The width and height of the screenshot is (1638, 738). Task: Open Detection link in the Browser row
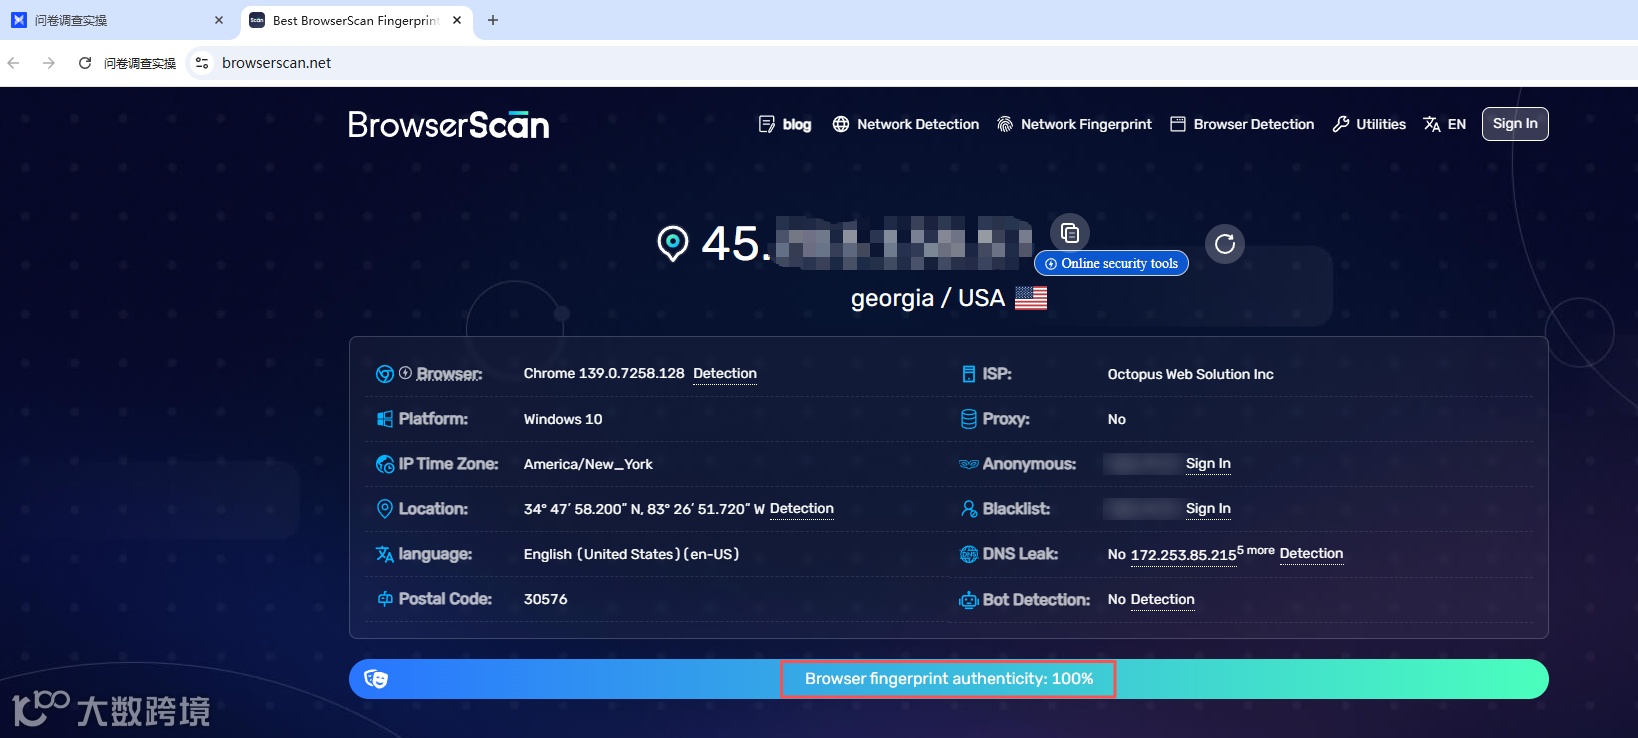click(x=725, y=374)
